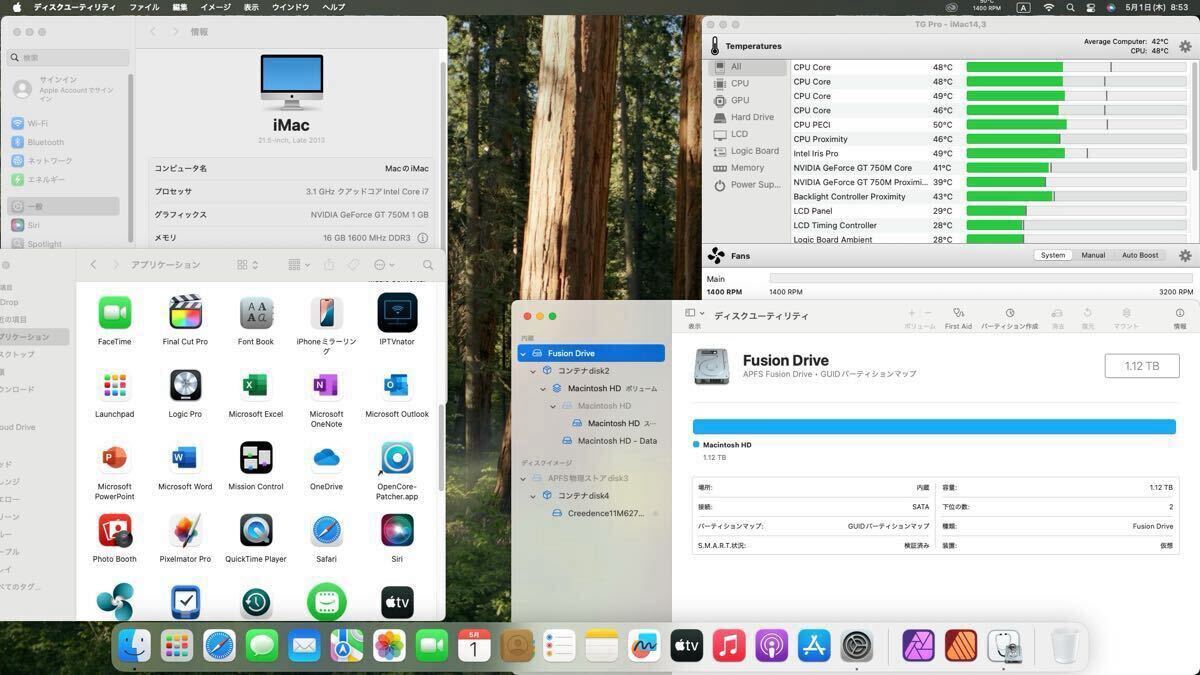The width and height of the screenshot is (1200, 675).
Task: Open the ヘルプ menu
Action: tap(333, 7)
